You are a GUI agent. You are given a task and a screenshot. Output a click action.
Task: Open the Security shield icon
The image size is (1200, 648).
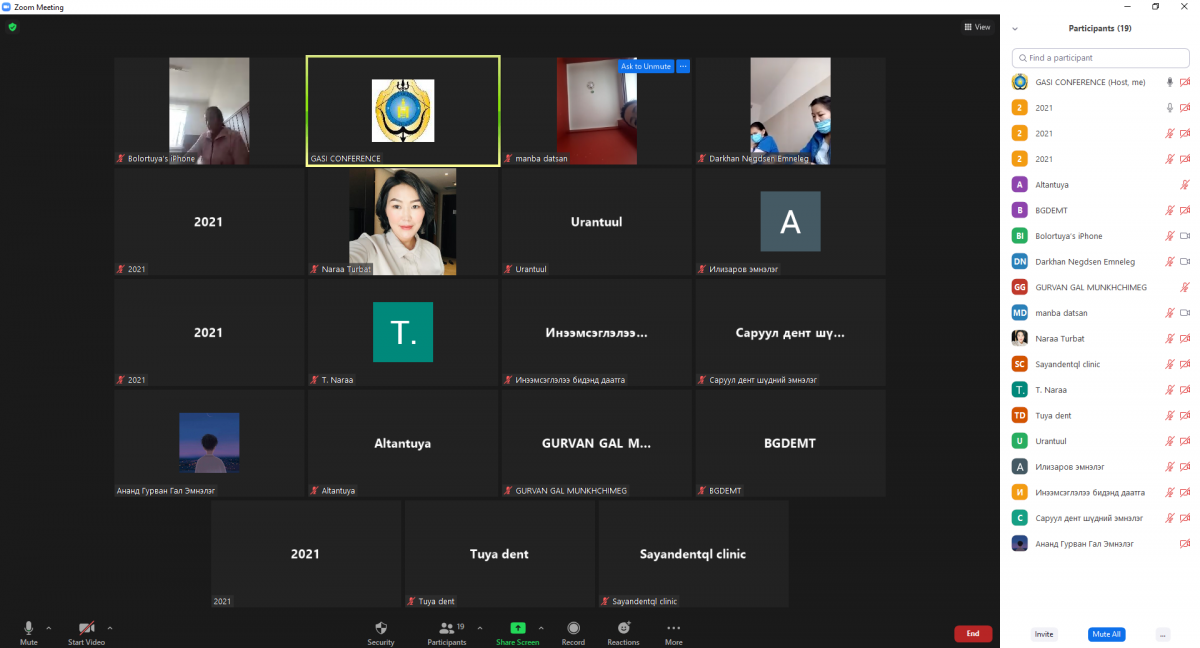tap(380, 628)
